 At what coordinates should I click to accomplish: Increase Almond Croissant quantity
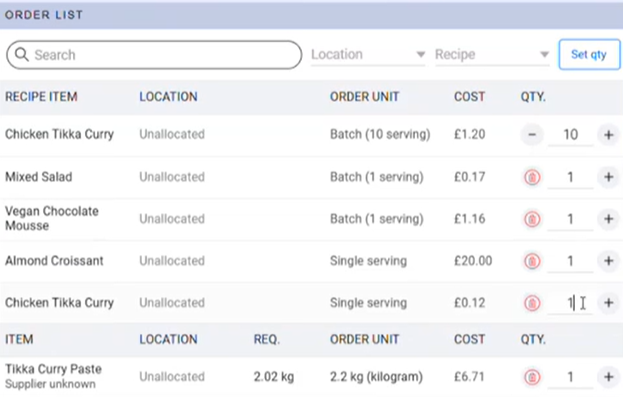(608, 261)
